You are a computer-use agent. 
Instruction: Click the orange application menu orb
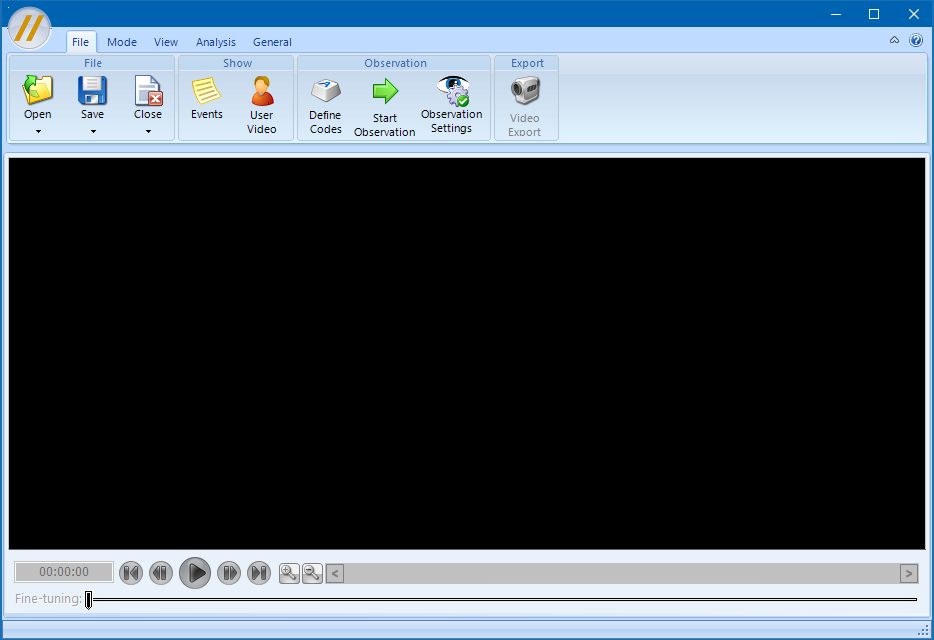pyautogui.click(x=30, y=28)
